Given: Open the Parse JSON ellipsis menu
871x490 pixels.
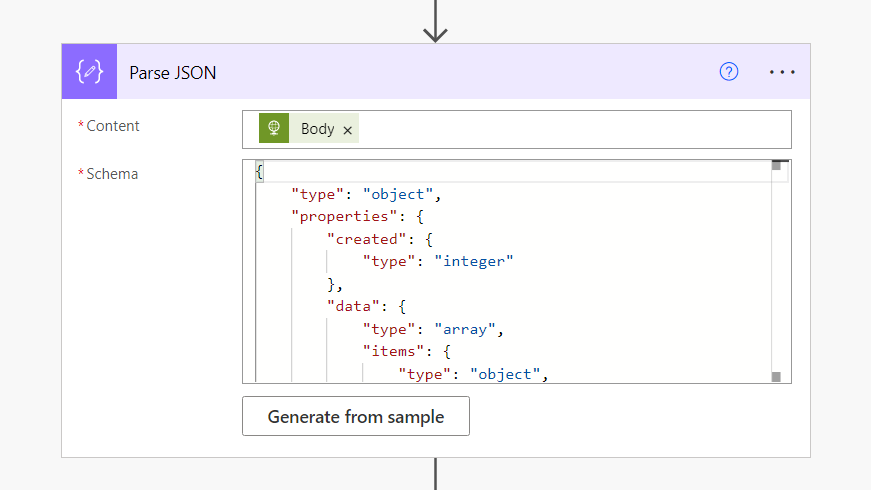Looking at the screenshot, I should [782, 72].
